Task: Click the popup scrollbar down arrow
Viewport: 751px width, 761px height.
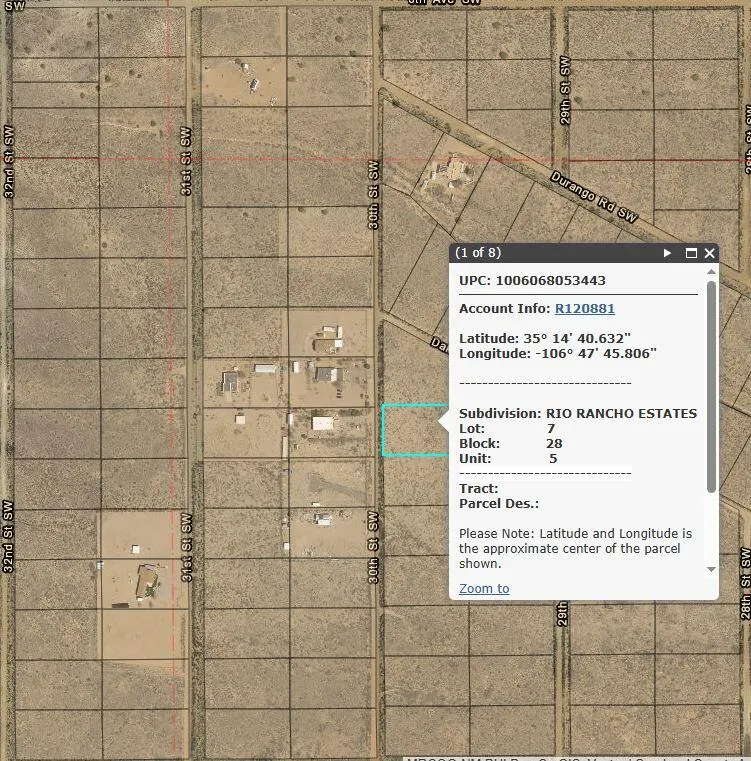Action: coord(711,569)
